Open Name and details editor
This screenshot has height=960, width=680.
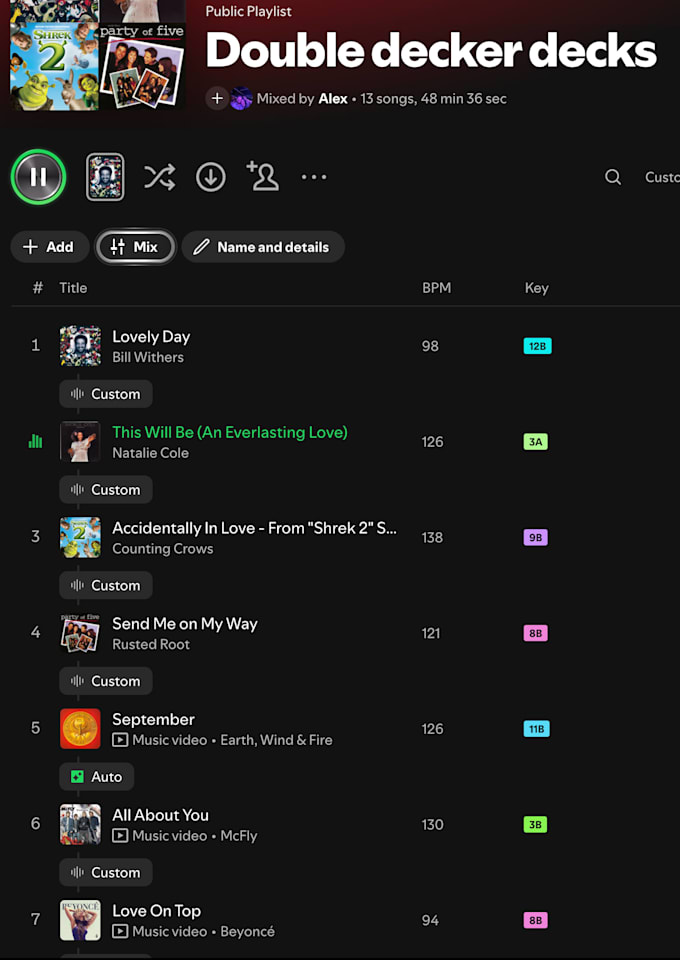point(263,247)
